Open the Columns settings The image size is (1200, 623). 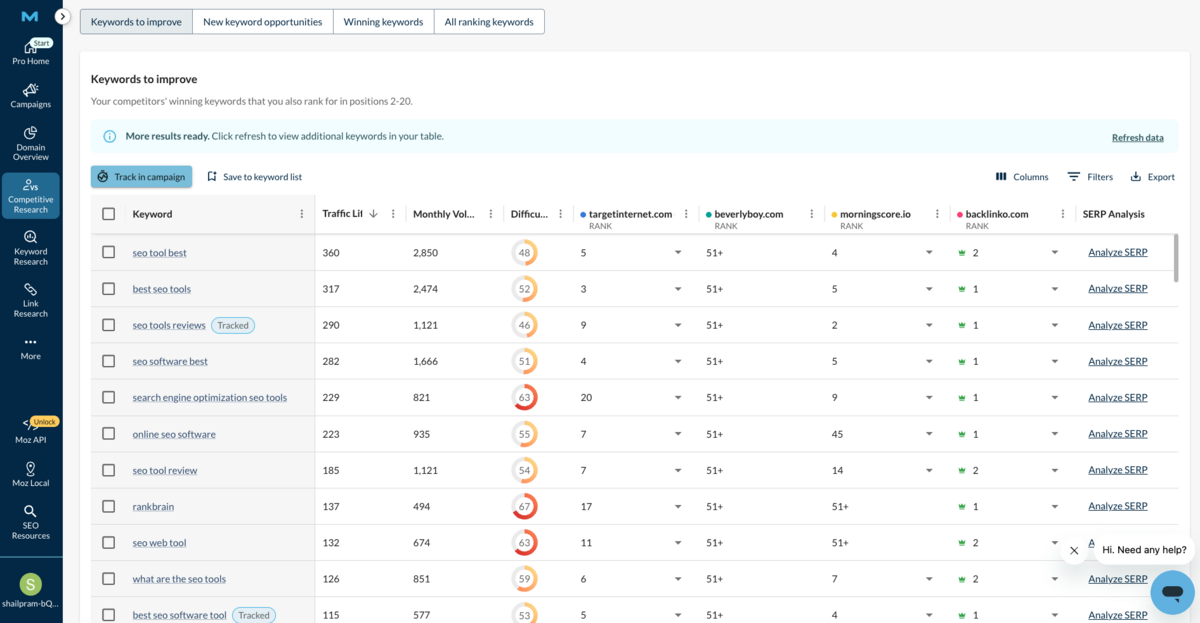[1022, 177]
